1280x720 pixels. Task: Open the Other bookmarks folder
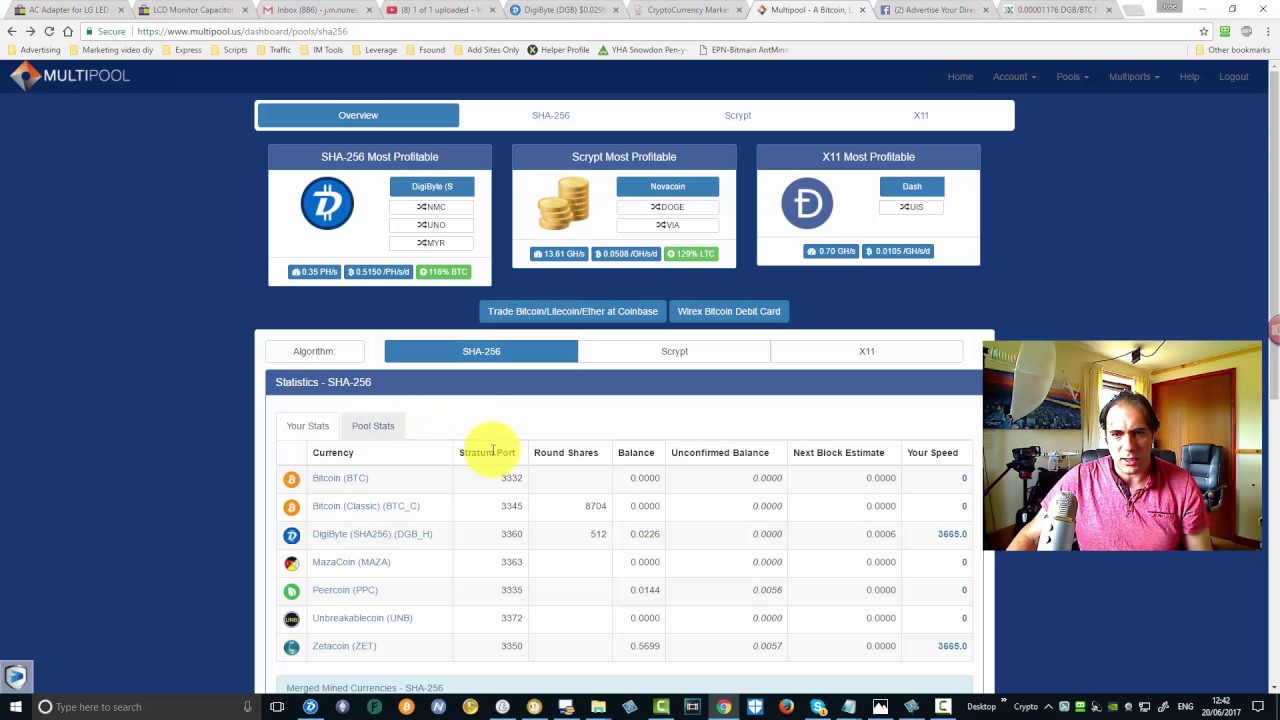click(1232, 50)
